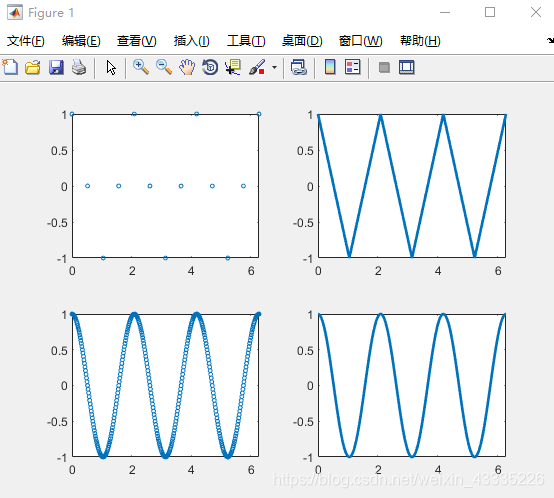Open the 帮助(H) menu

tap(420, 41)
